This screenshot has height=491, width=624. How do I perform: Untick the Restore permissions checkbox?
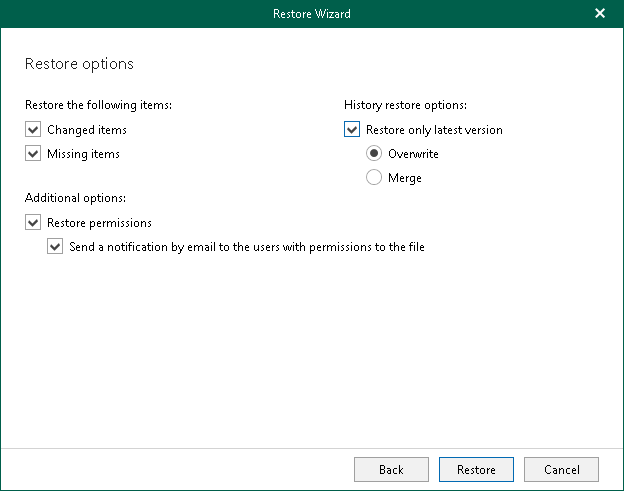point(33,223)
